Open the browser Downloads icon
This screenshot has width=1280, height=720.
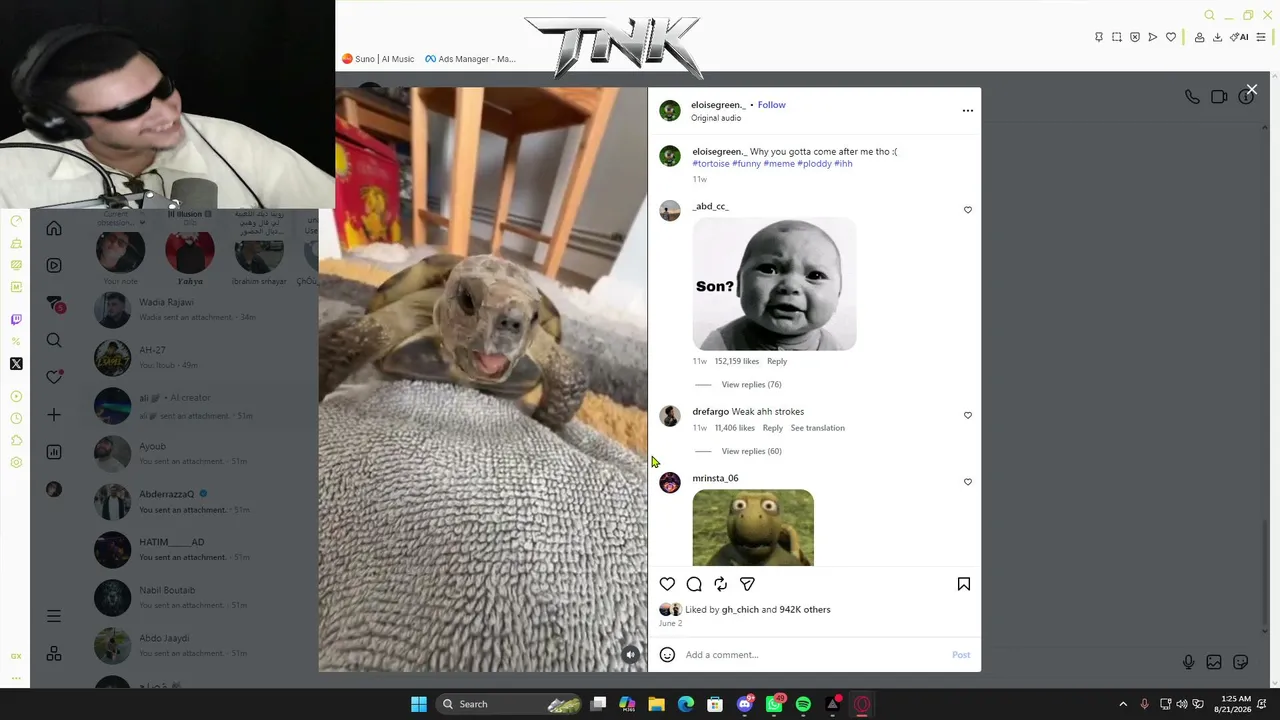tap(1217, 37)
